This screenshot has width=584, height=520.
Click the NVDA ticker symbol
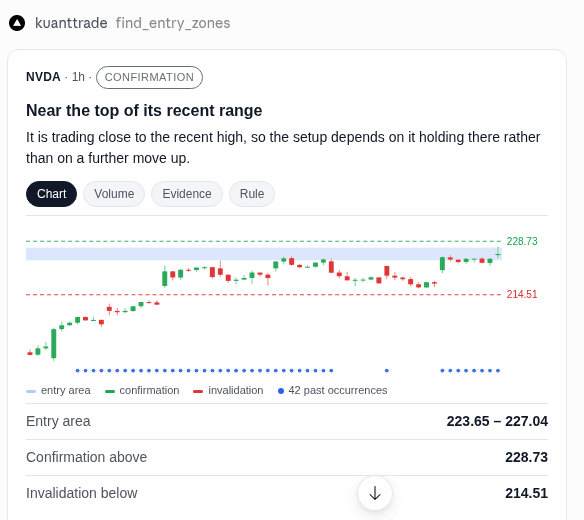43,77
